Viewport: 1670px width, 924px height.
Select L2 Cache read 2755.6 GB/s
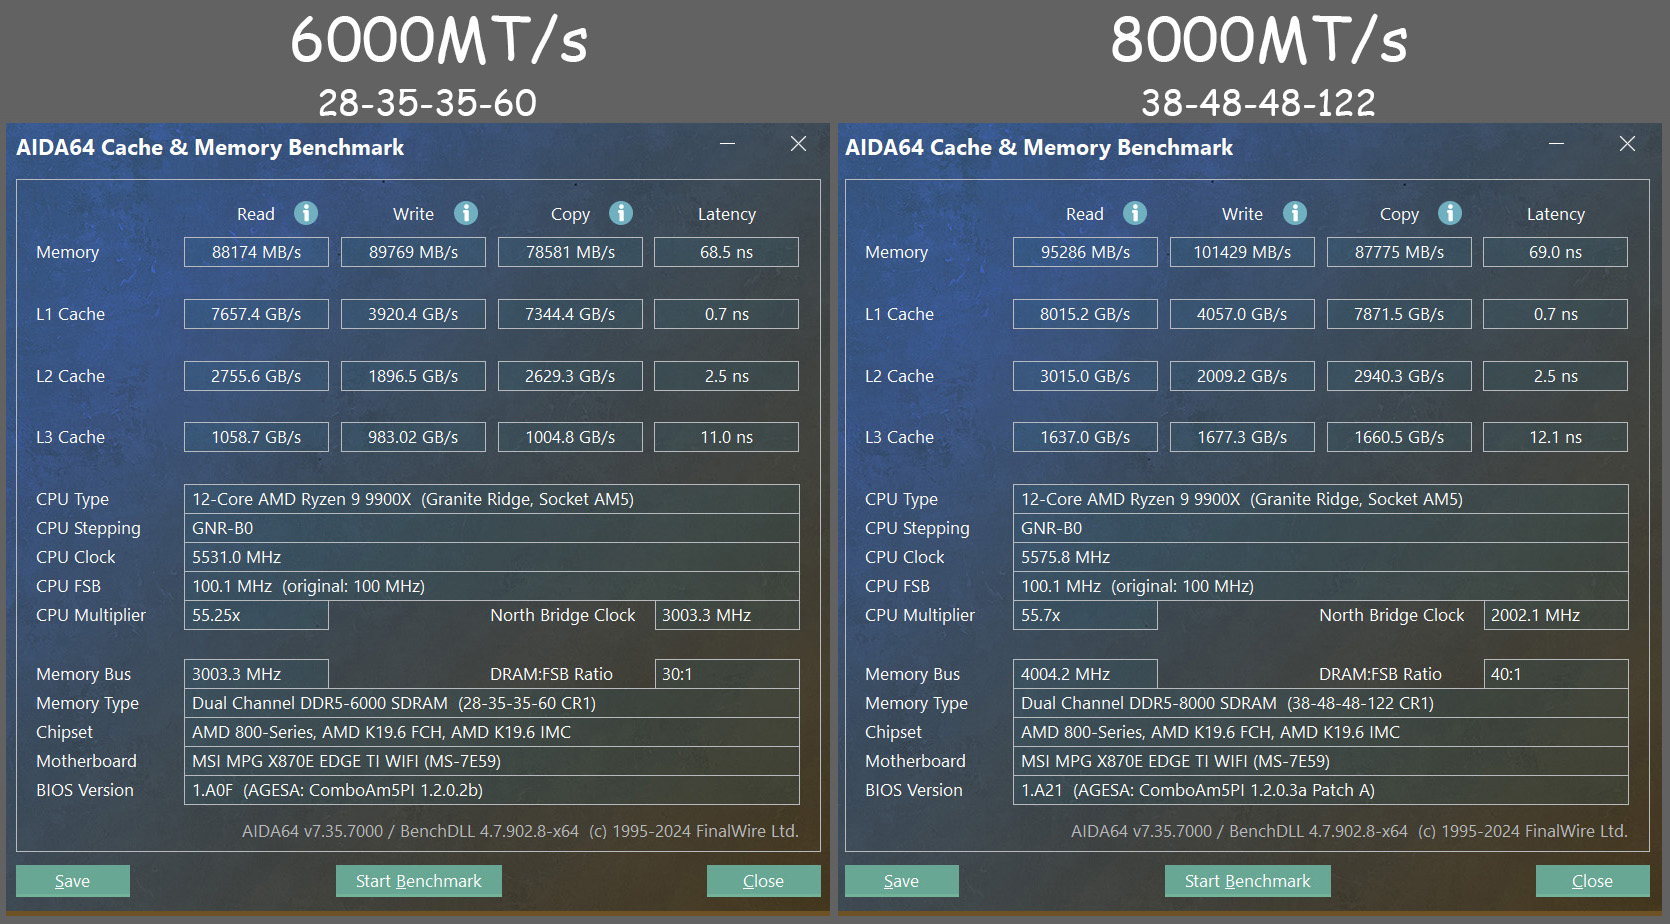[x=256, y=376]
